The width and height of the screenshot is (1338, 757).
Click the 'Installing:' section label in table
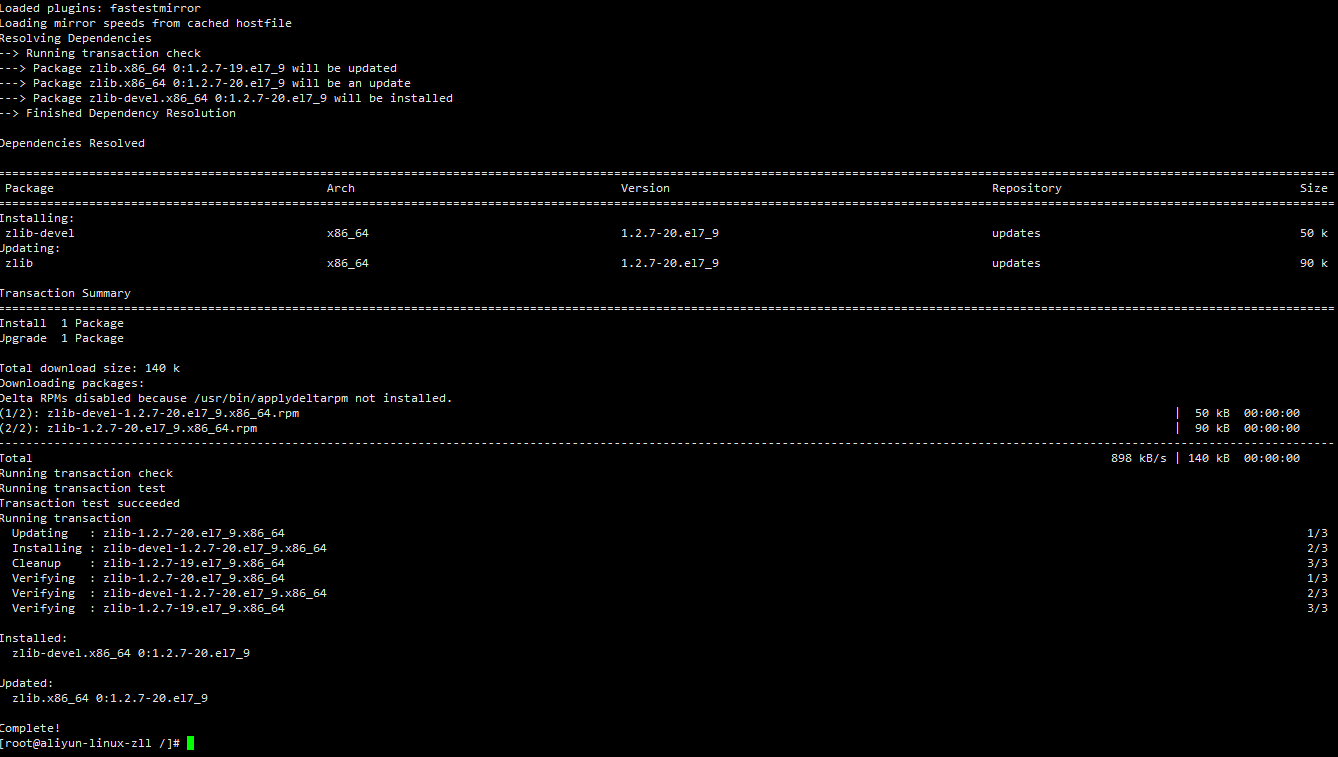37,218
